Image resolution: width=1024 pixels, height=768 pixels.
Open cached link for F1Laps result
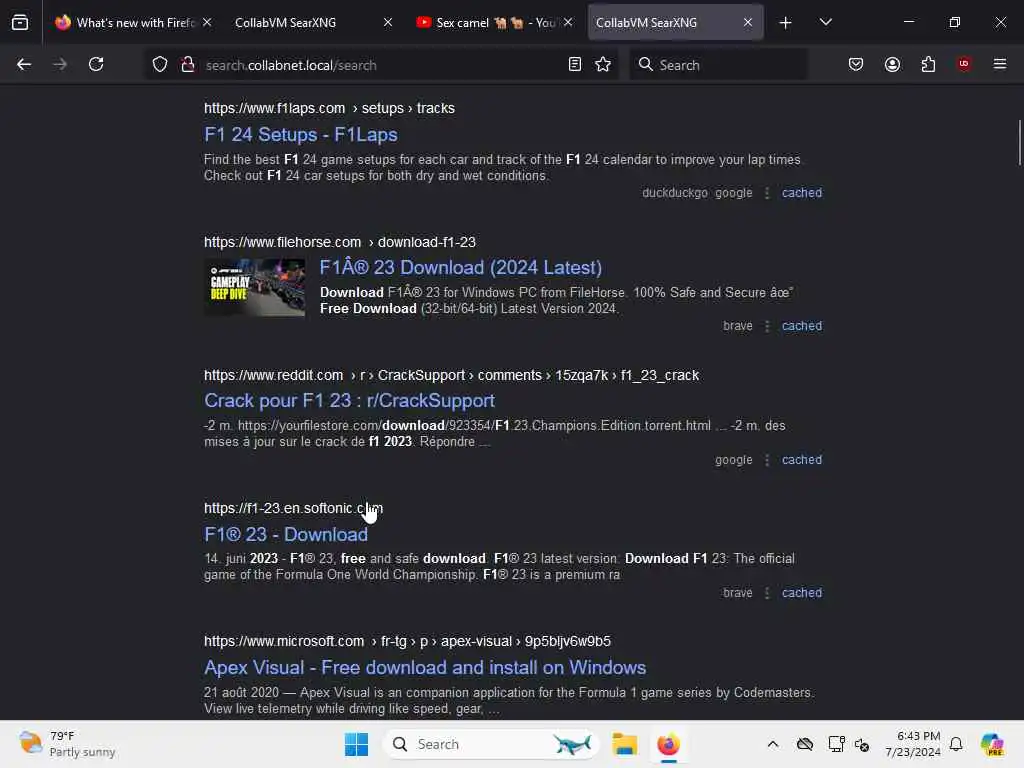(x=802, y=193)
